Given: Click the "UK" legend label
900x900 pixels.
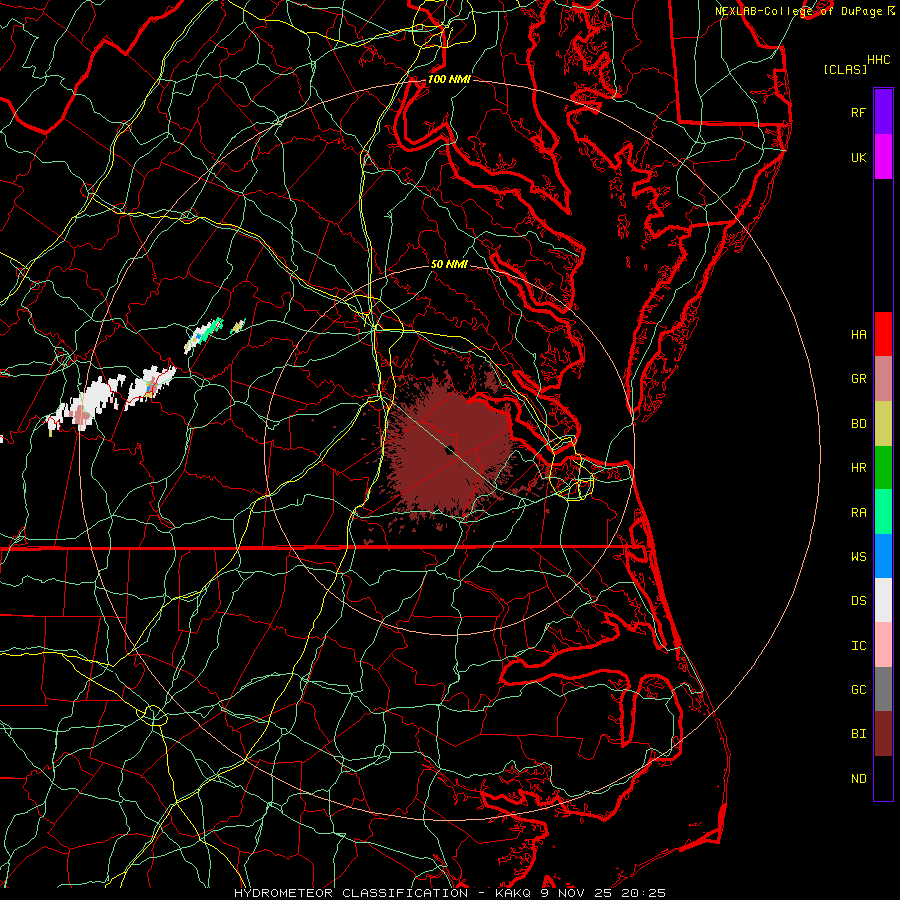Looking at the screenshot, I should coord(858,157).
